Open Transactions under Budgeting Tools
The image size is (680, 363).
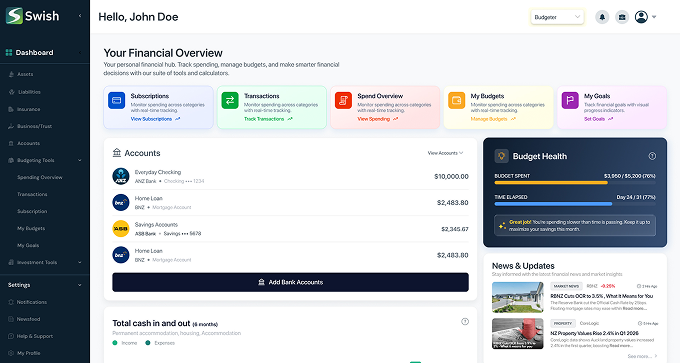coord(32,194)
